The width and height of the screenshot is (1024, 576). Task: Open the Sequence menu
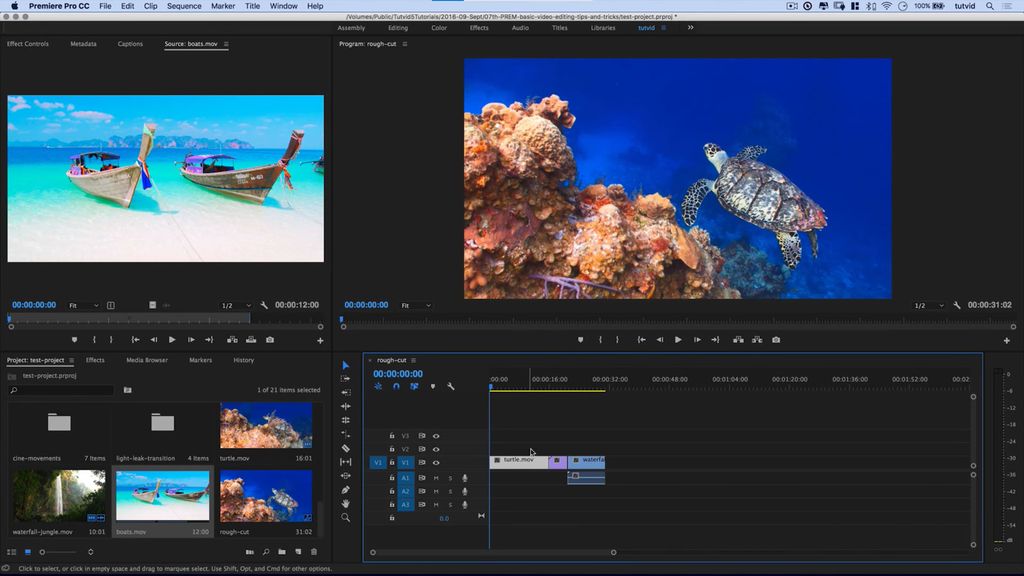(x=183, y=6)
